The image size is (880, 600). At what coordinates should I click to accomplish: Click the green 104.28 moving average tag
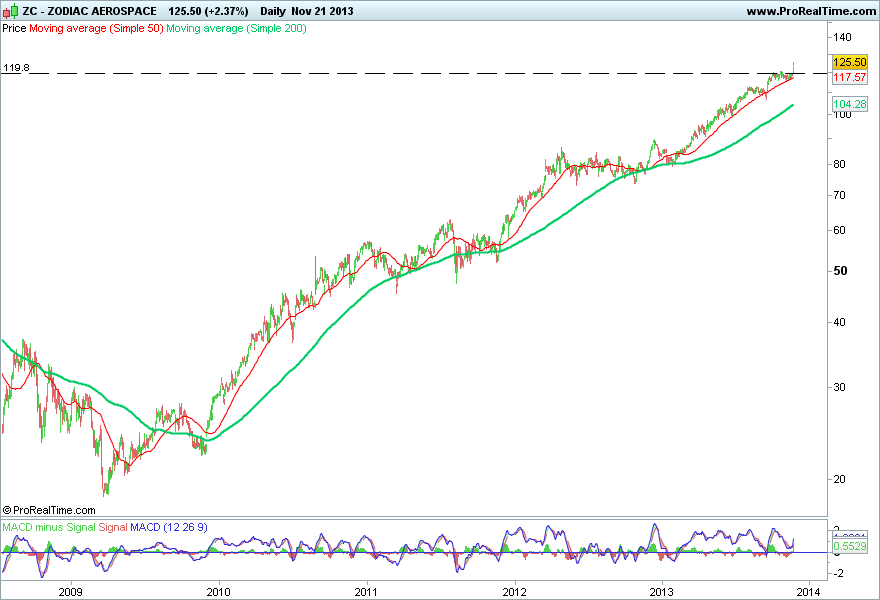[x=850, y=104]
